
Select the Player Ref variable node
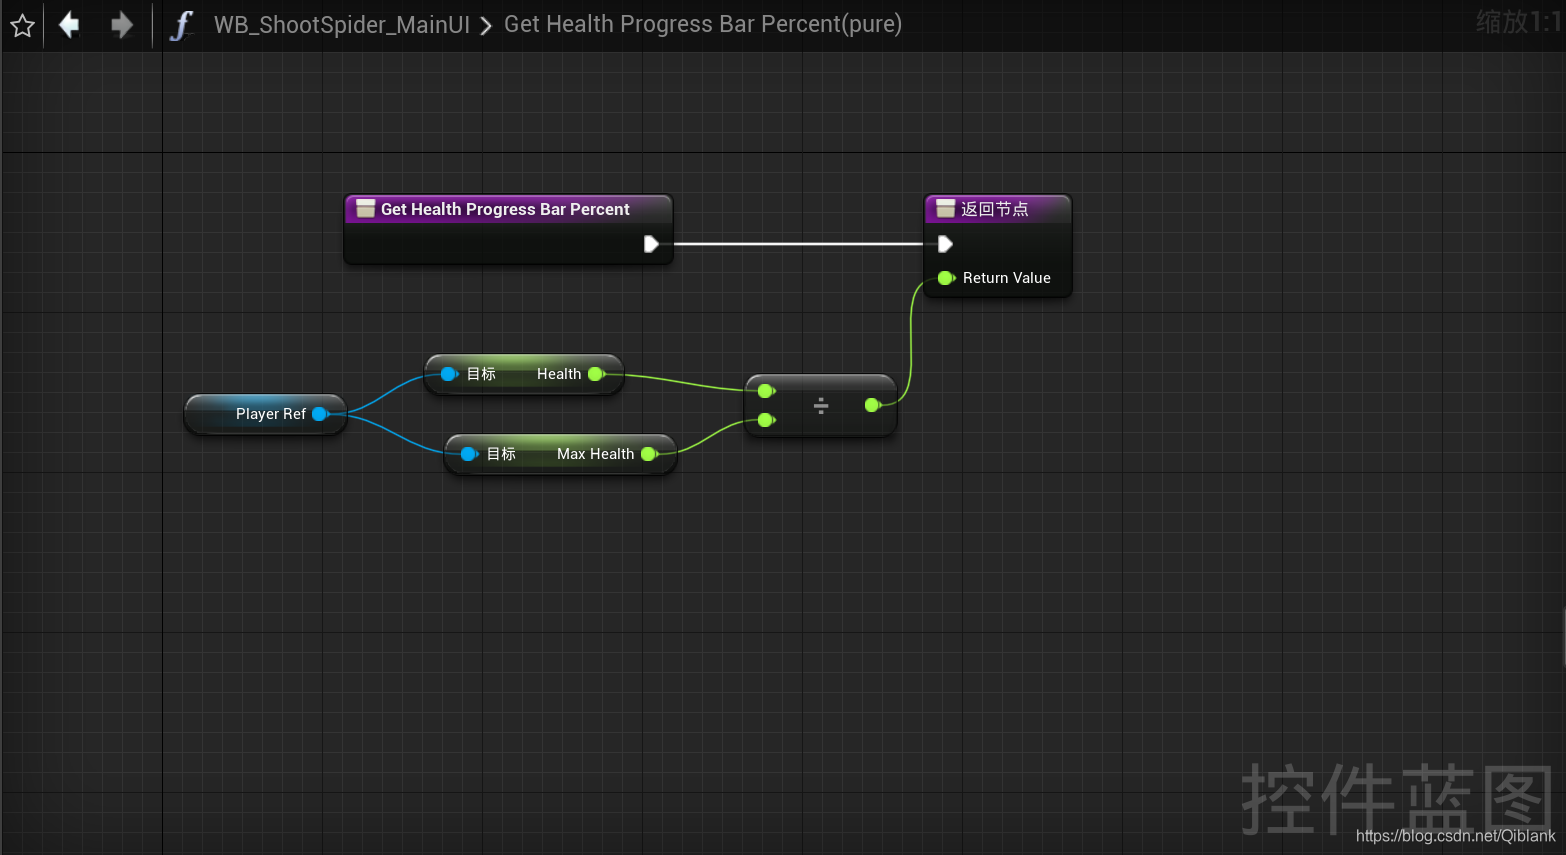pyautogui.click(x=265, y=414)
